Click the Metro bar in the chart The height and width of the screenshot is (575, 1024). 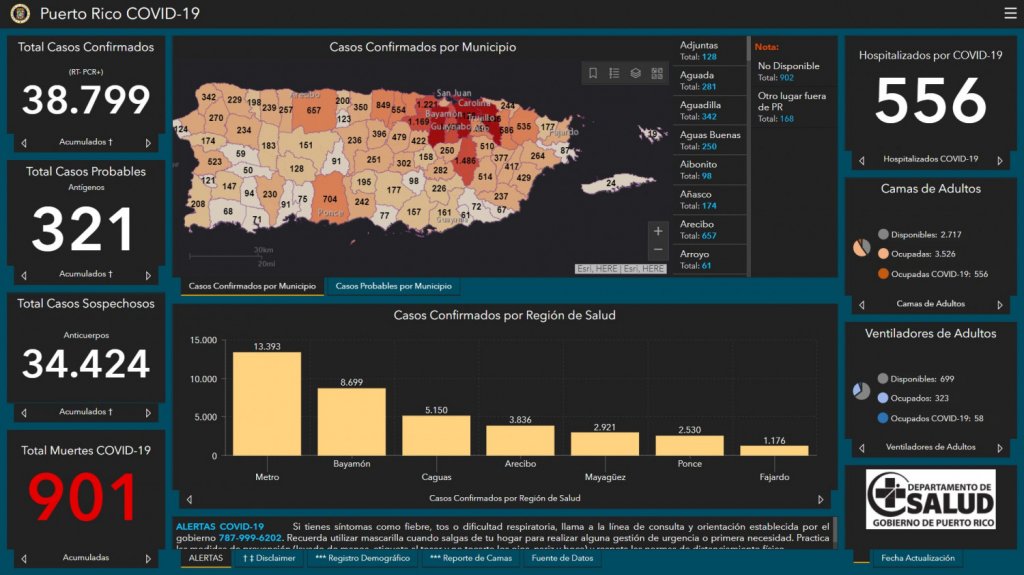click(266, 403)
